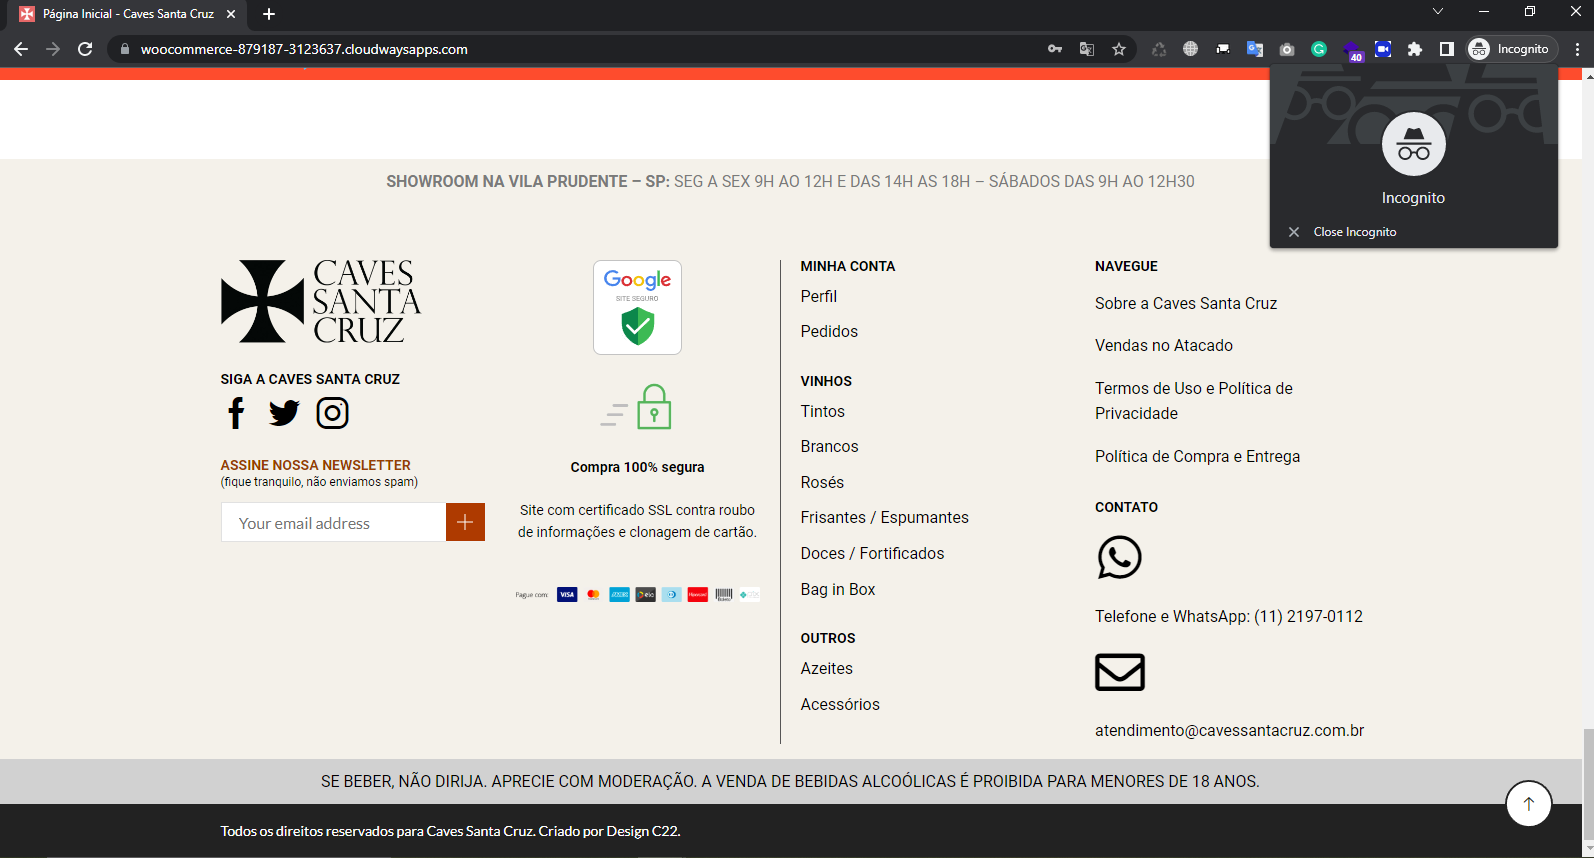Click the recycle-style extension icon

(1159, 49)
